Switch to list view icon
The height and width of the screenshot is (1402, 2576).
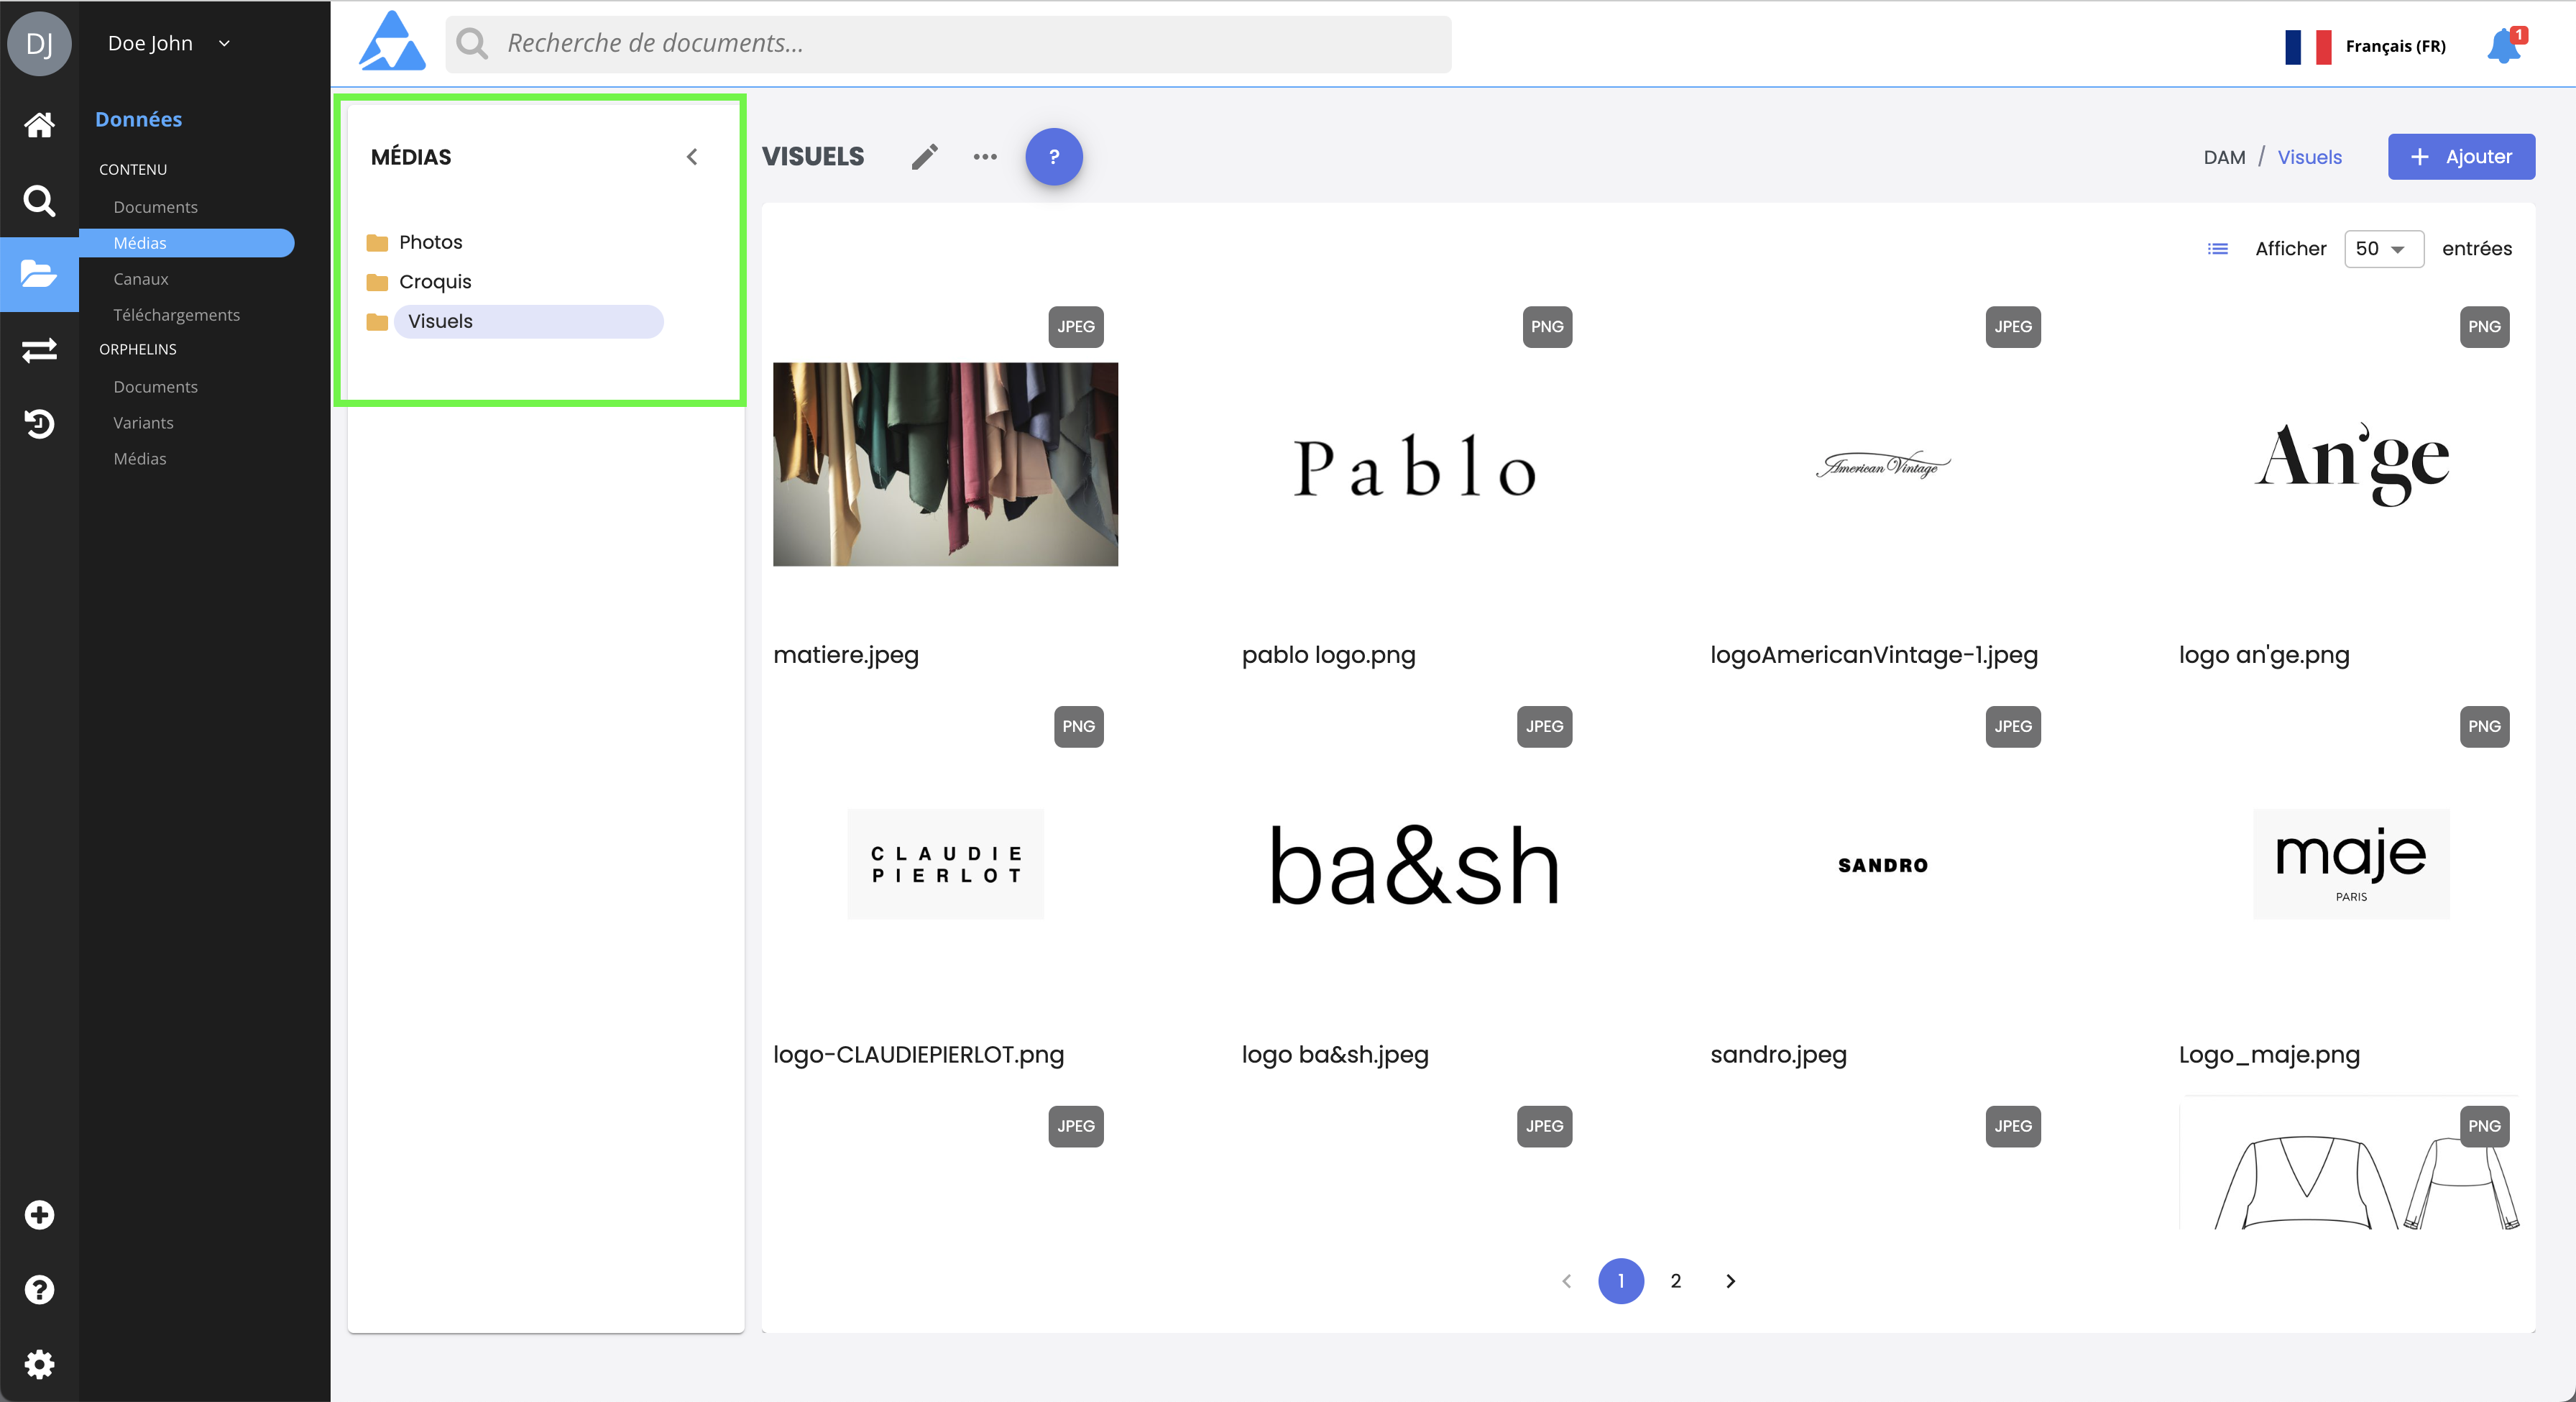pyautogui.click(x=2218, y=249)
